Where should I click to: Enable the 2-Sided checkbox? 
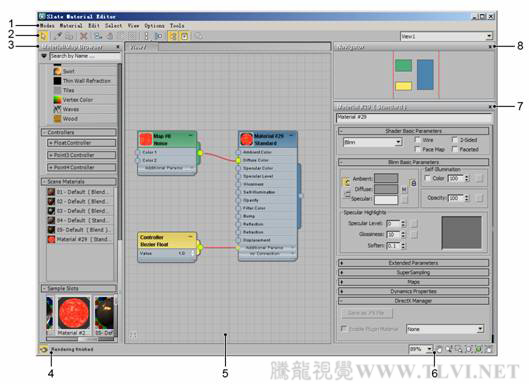click(455, 139)
